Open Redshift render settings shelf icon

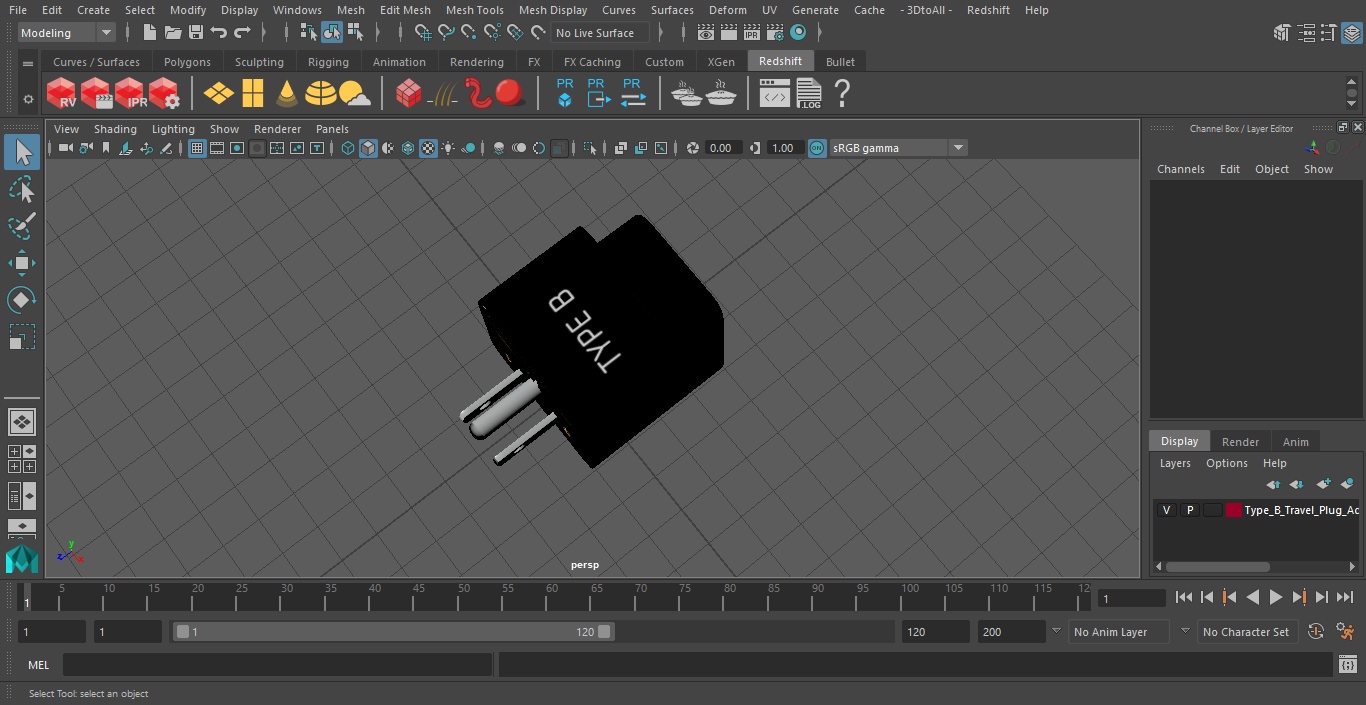click(x=164, y=93)
